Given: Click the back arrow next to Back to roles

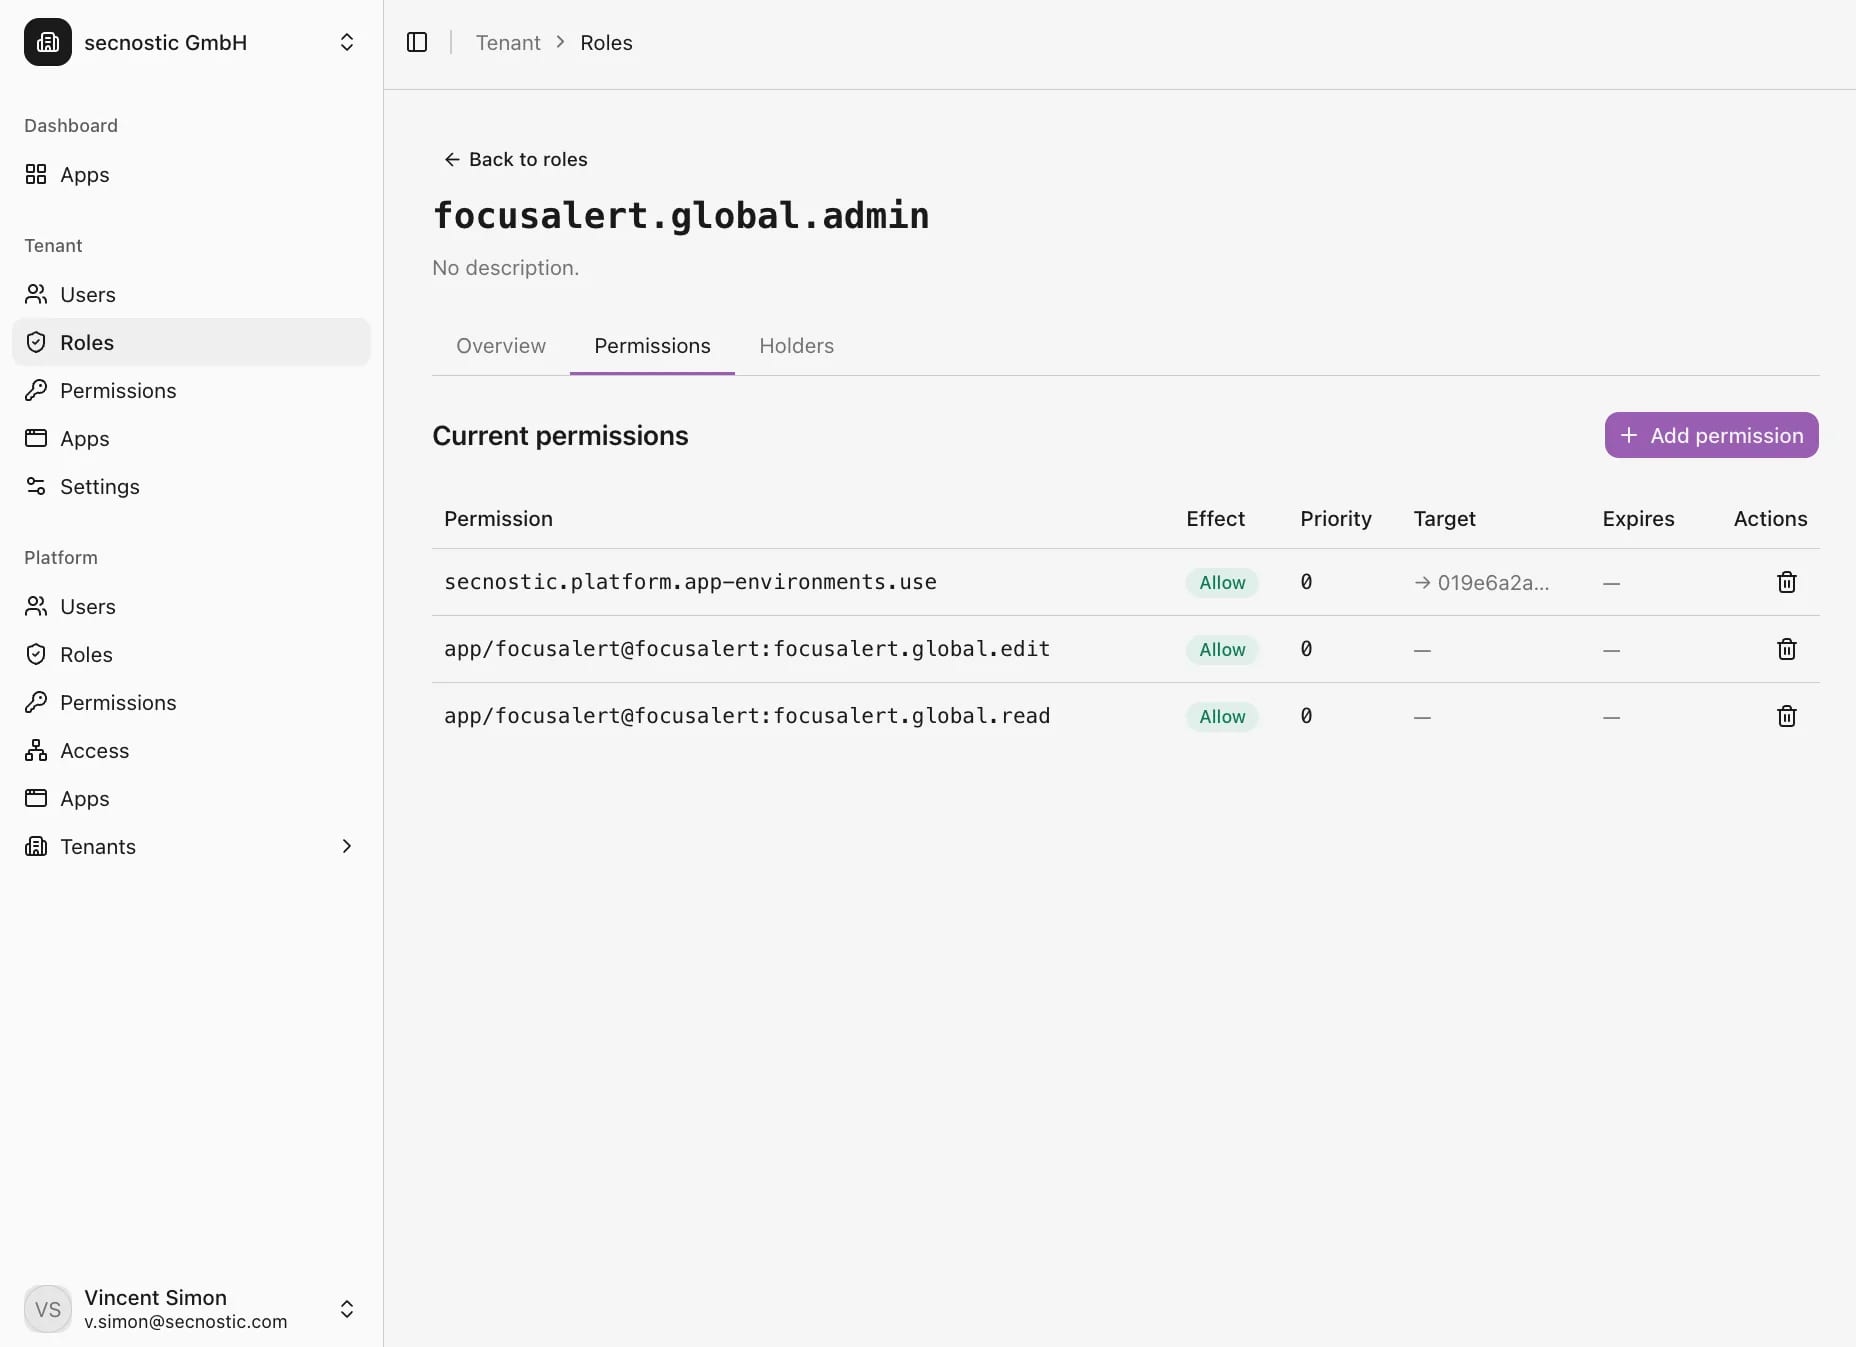Looking at the screenshot, I should (452, 159).
